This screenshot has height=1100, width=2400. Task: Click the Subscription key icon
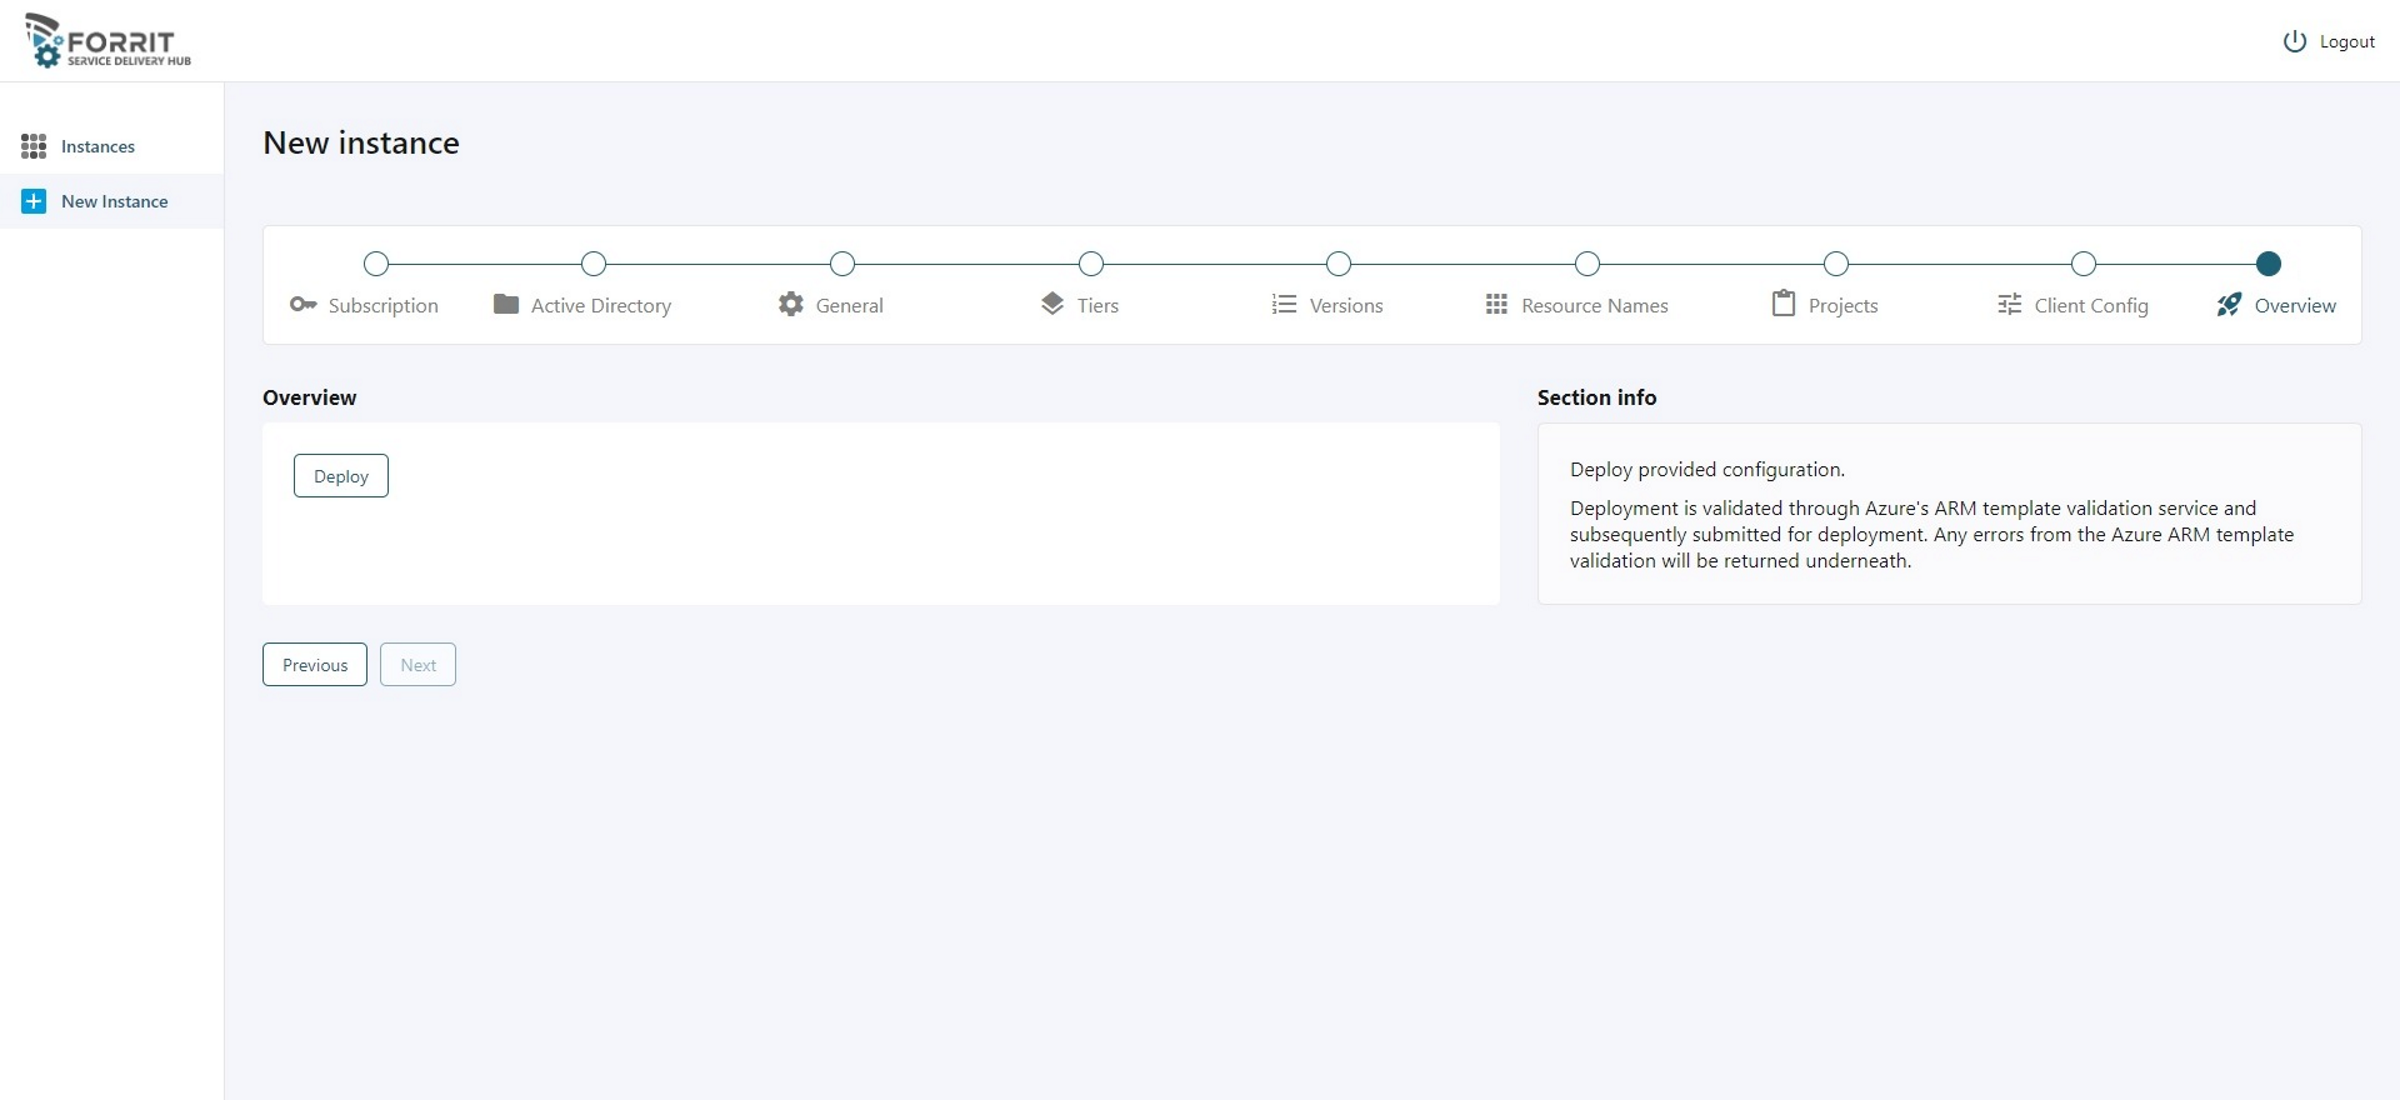pos(303,304)
